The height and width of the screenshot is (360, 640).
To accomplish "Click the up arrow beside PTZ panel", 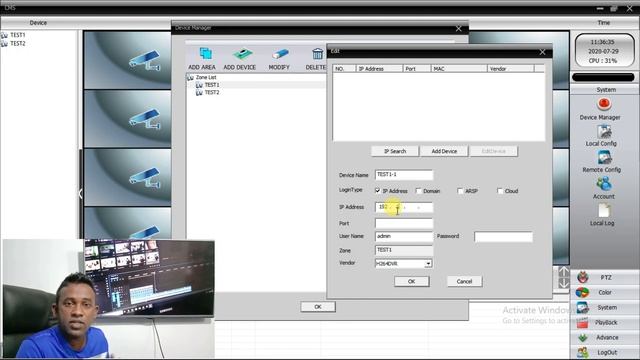I will pyautogui.click(x=564, y=272).
